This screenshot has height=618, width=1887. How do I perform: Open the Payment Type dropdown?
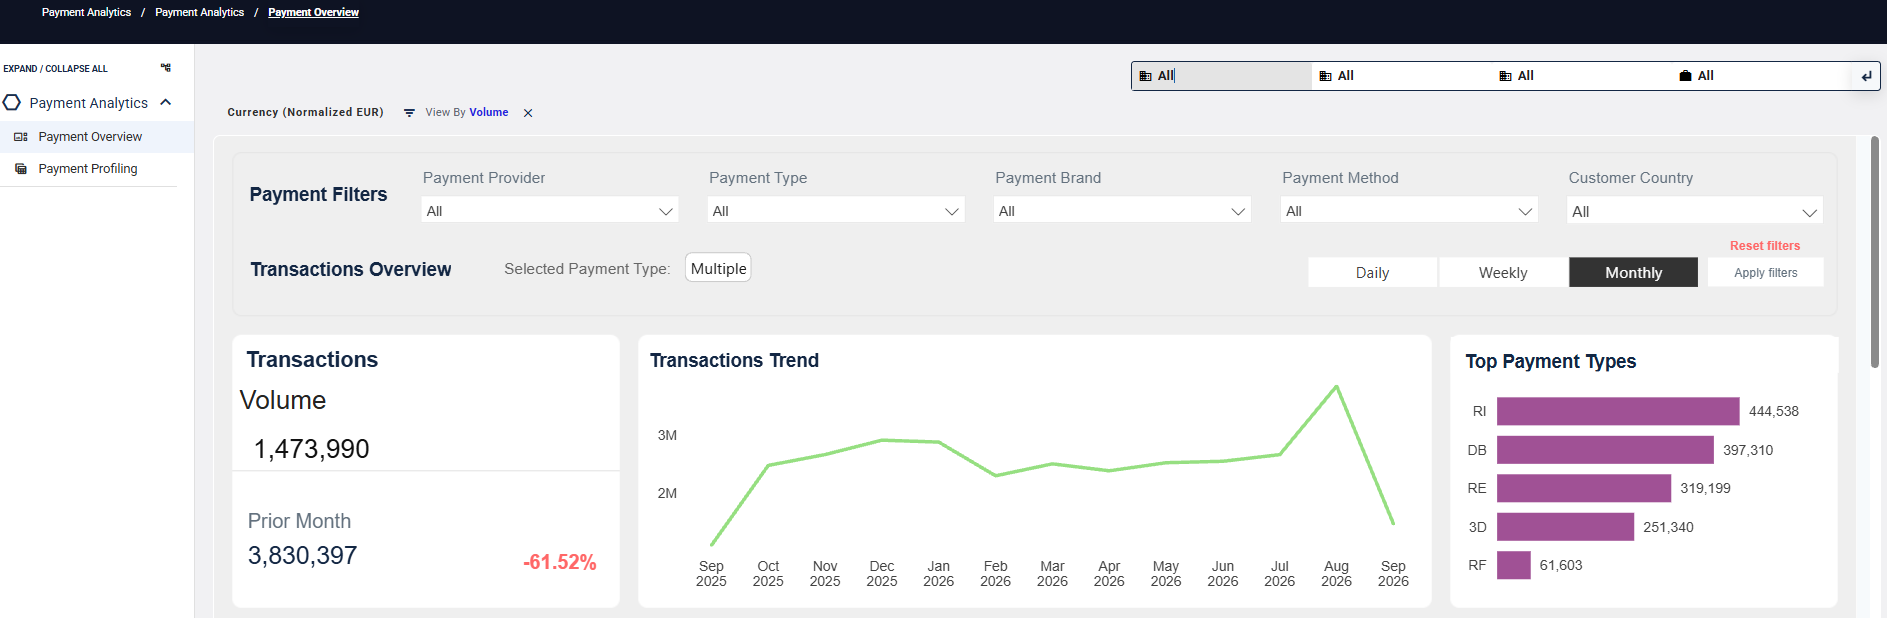[836, 210]
